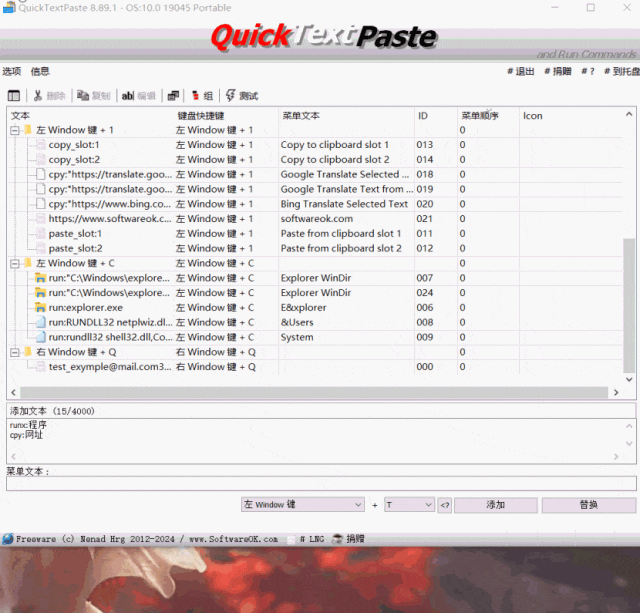The width and height of the screenshot is (640, 613).
Task: Click the horizontal scrollbar thumb of list
Action: tap(314, 393)
